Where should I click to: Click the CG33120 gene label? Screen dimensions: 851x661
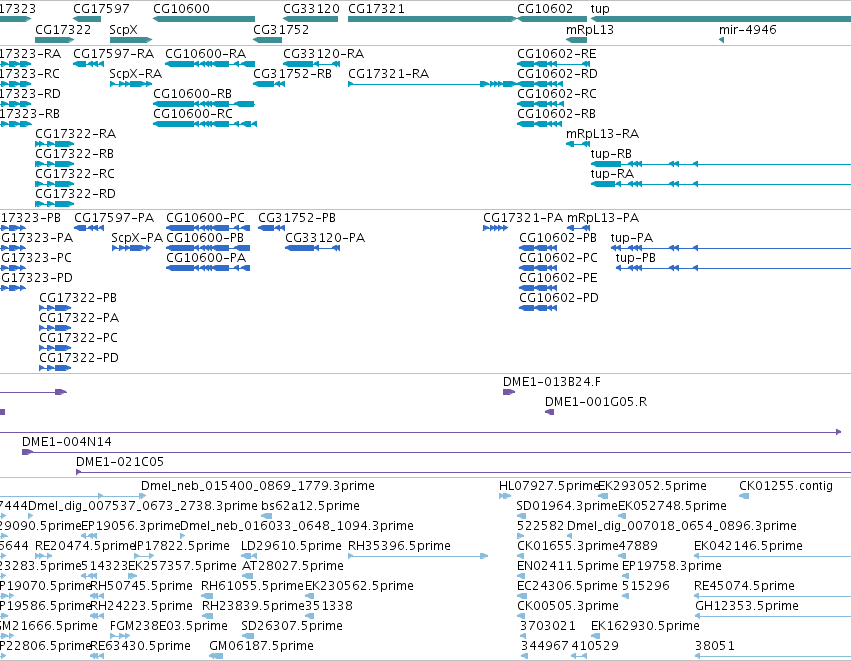pos(312,9)
